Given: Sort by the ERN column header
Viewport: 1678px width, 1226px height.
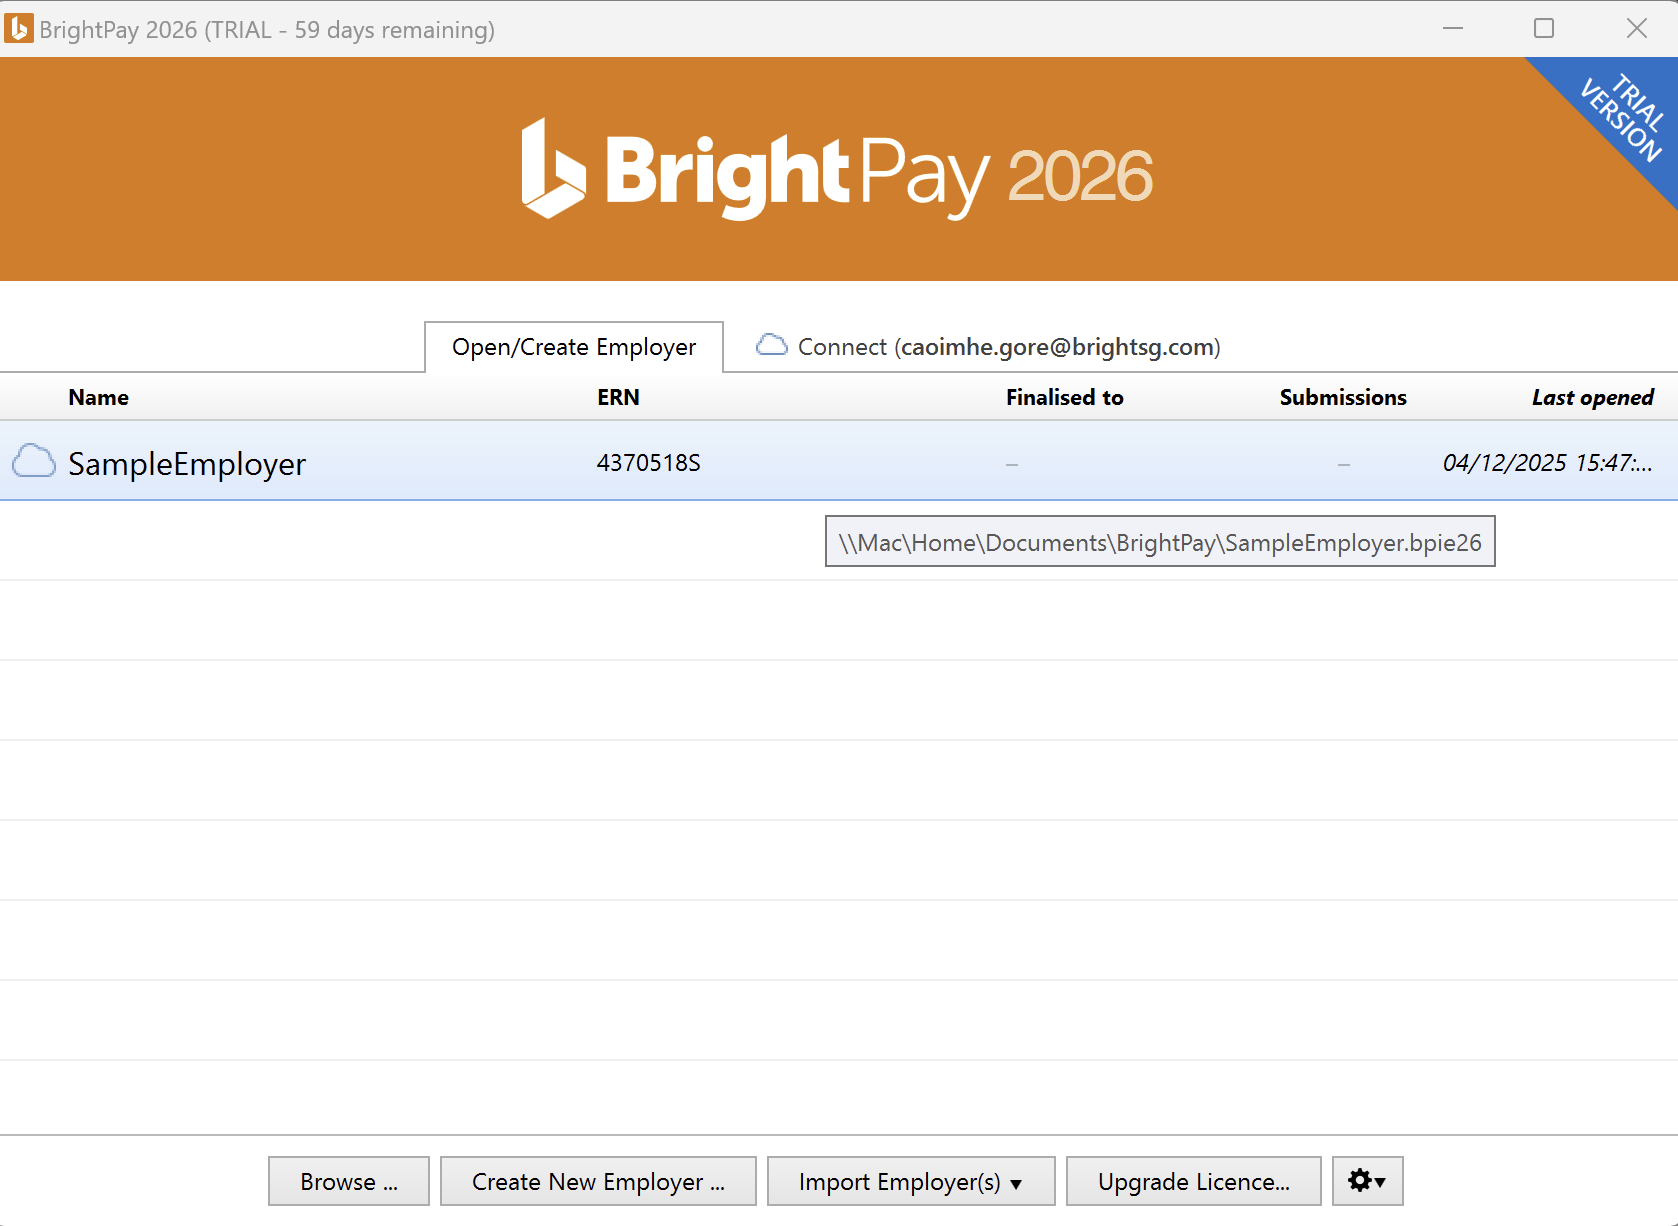Looking at the screenshot, I should tap(618, 397).
